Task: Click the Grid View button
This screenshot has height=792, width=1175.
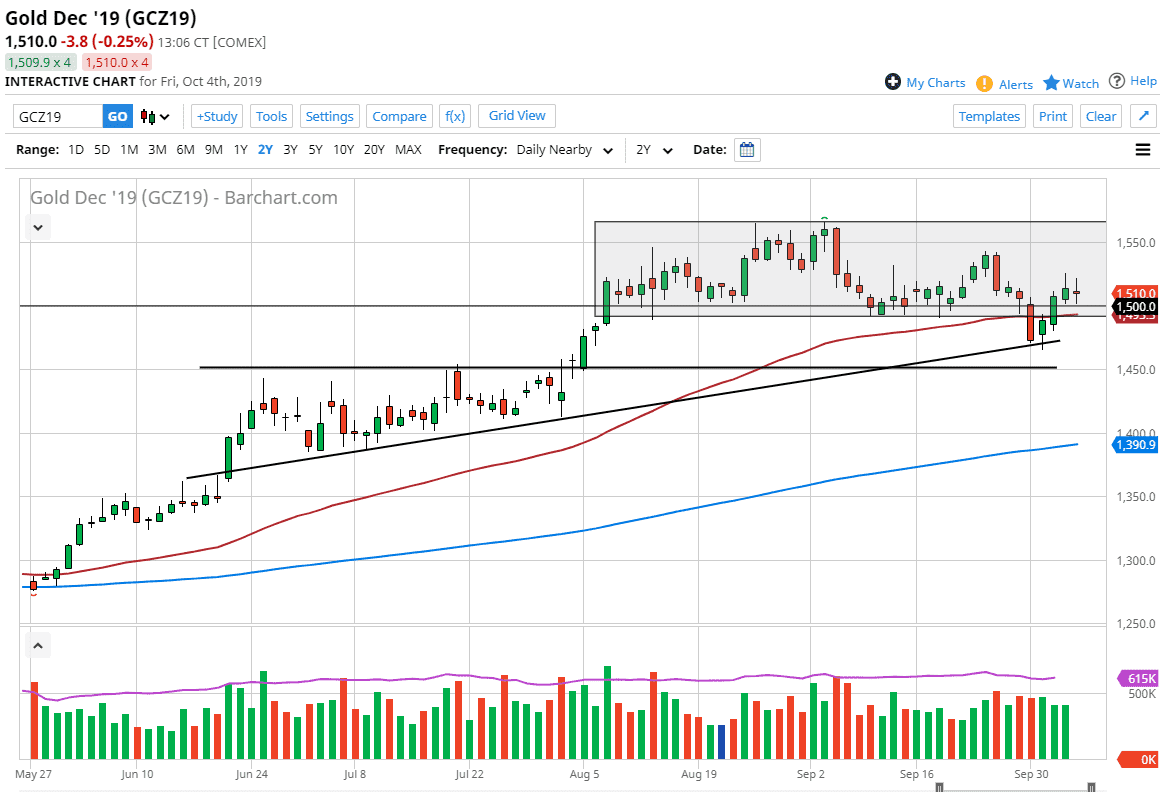Action: (x=517, y=116)
